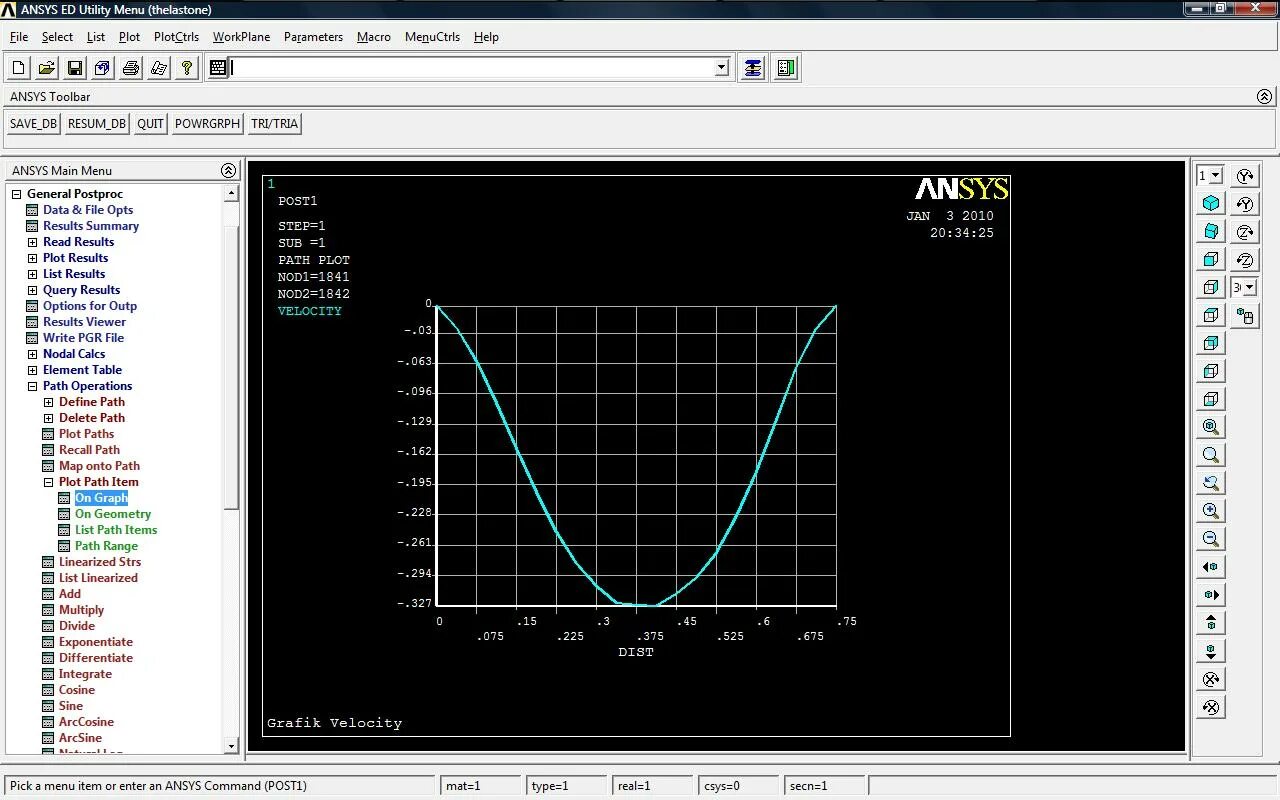Open the Select menu
This screenshot has width=1280, height=800.
(57, 37)
